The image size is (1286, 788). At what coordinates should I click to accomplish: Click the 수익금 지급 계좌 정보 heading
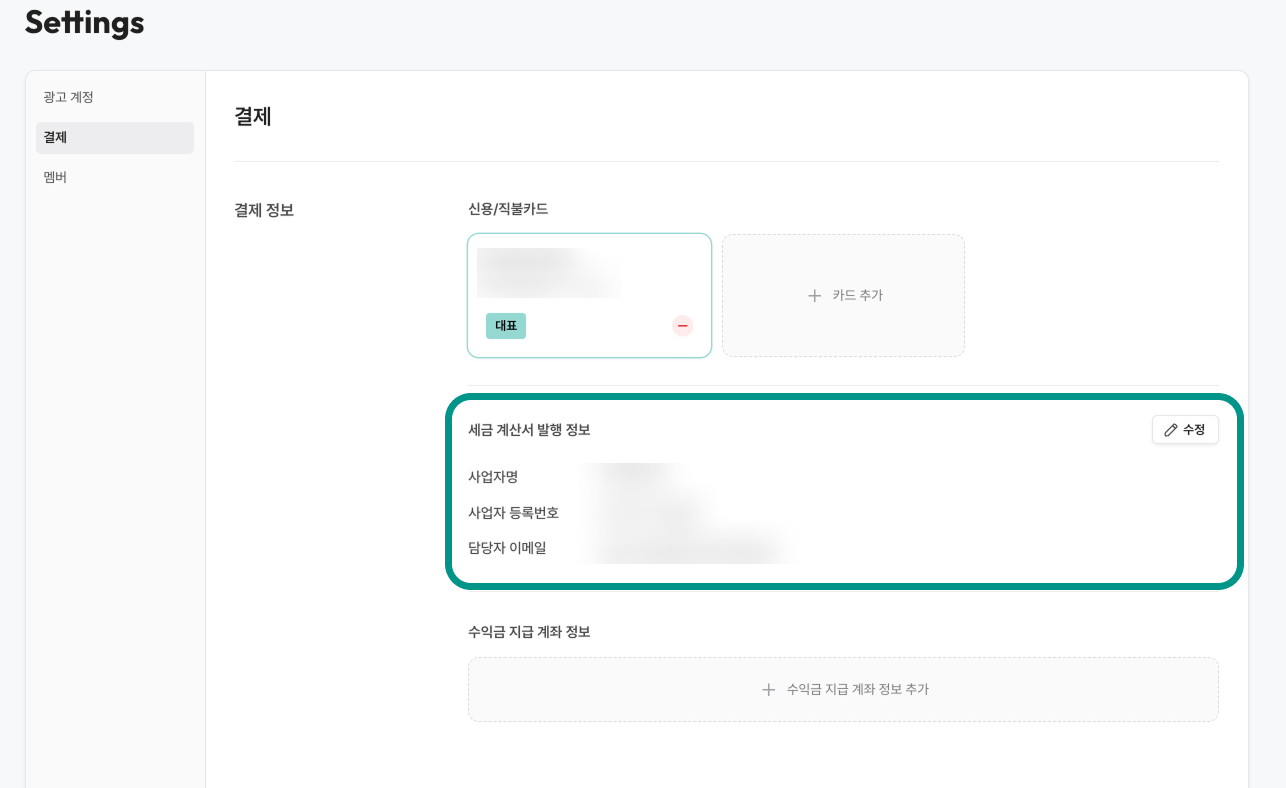click(529, 632)
